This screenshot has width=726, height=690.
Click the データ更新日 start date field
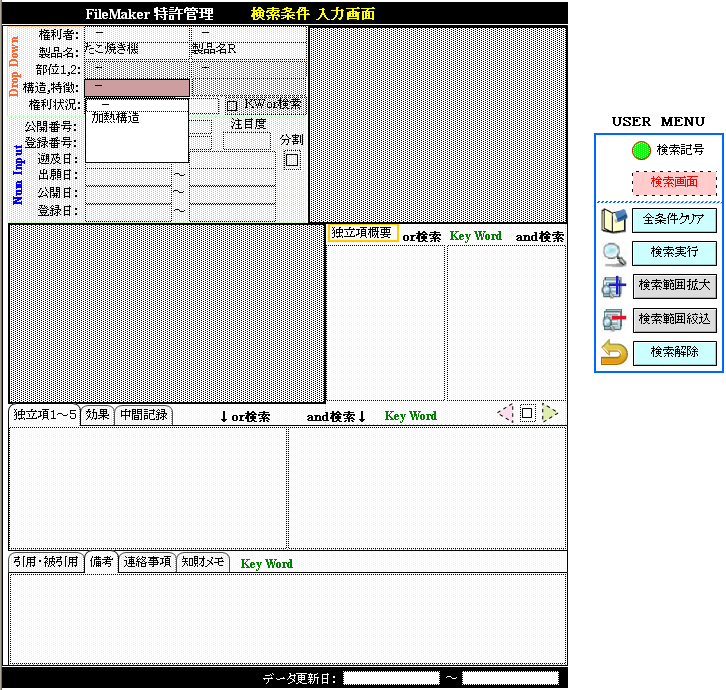[x=391, y=678]
